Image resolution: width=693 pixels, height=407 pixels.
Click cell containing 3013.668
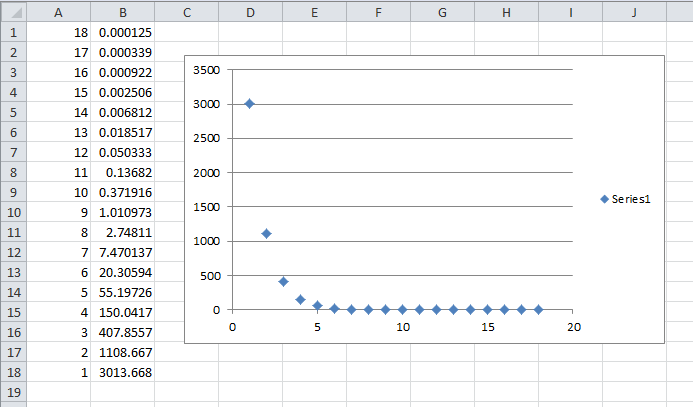point(122,373)
